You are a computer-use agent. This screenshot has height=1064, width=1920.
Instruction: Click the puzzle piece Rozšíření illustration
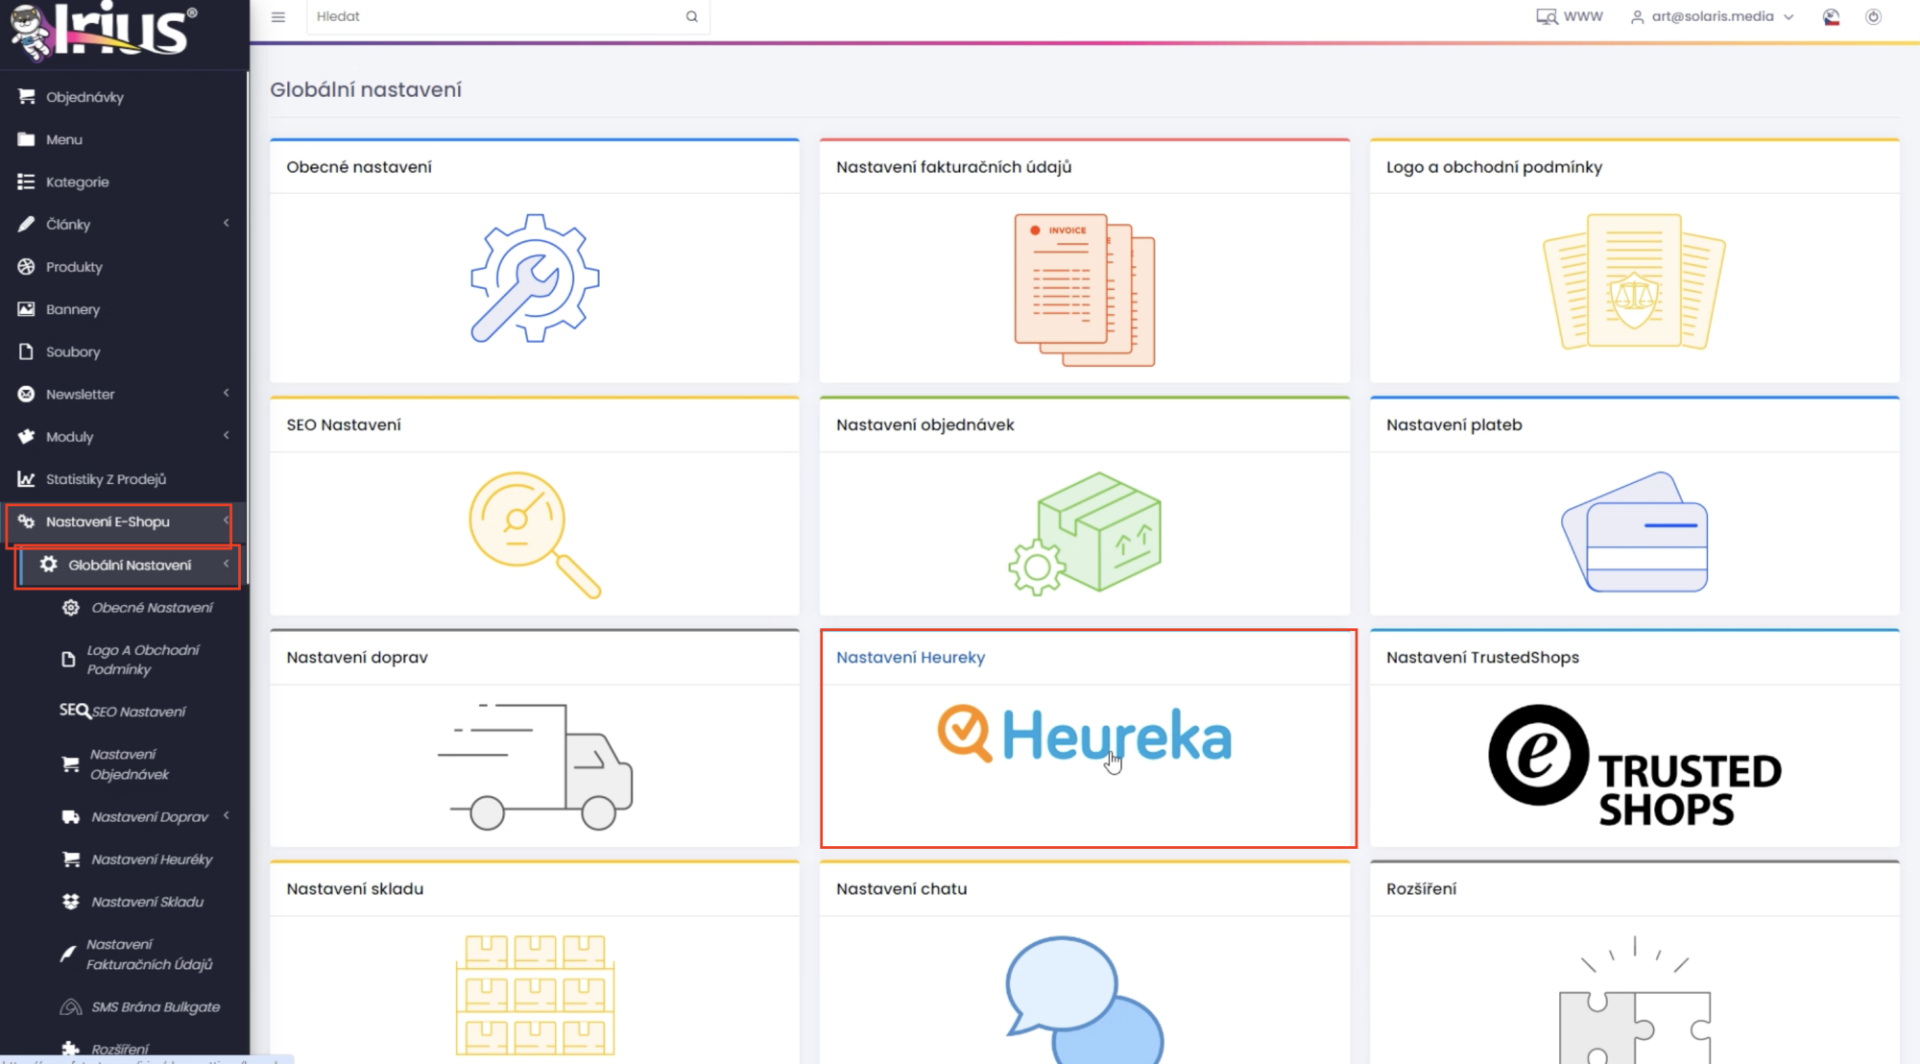pos(1634,1000)
